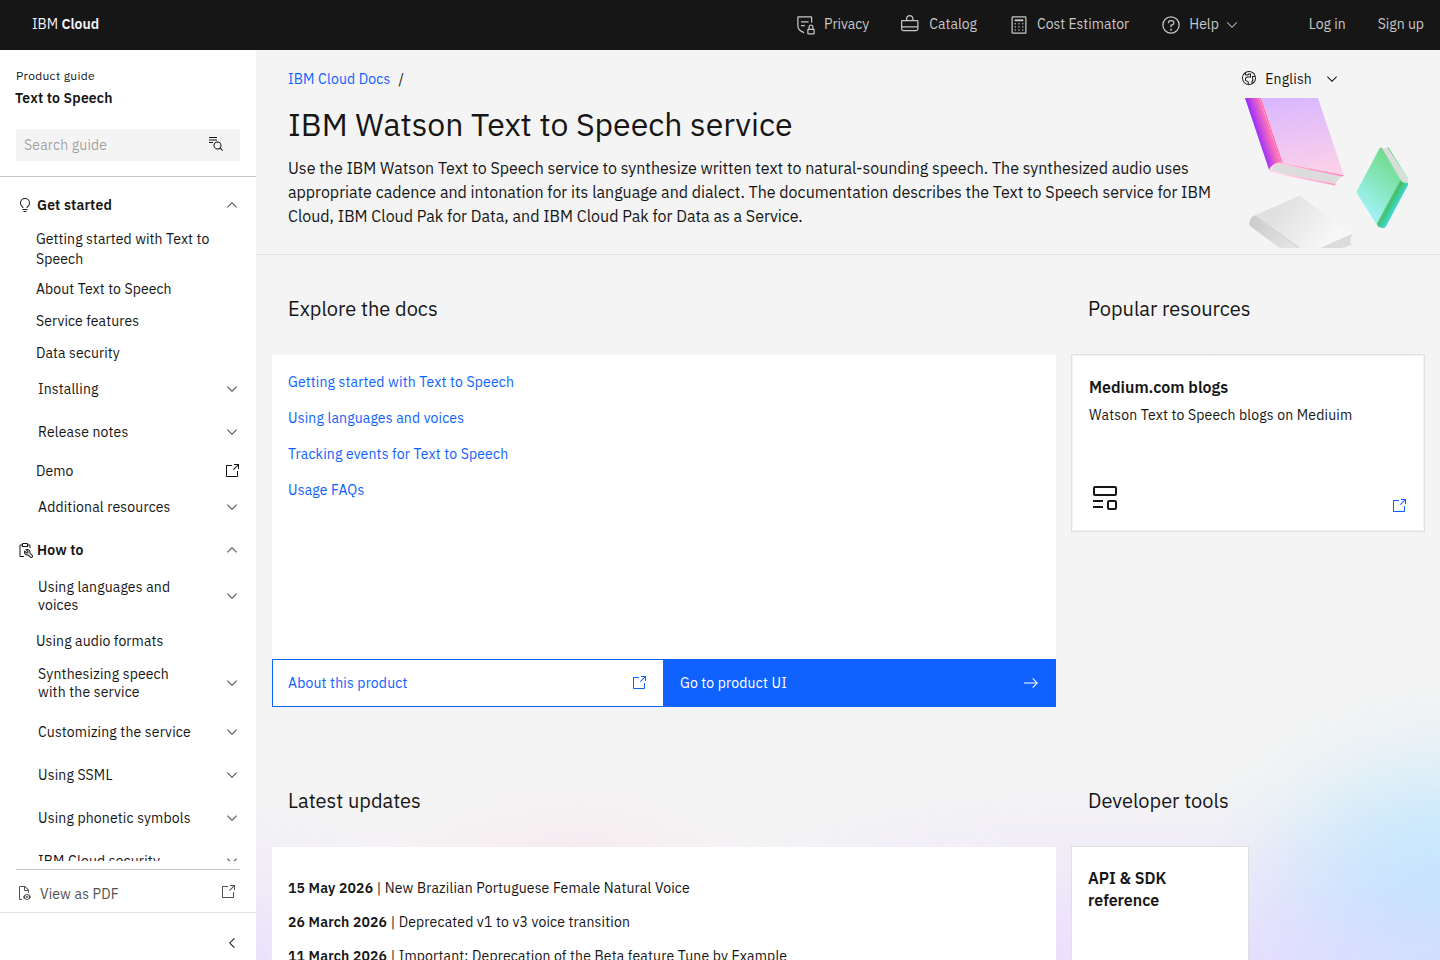Expand the Release notes section
Screen dimensions: 1440x960
(x=232, y=432)
